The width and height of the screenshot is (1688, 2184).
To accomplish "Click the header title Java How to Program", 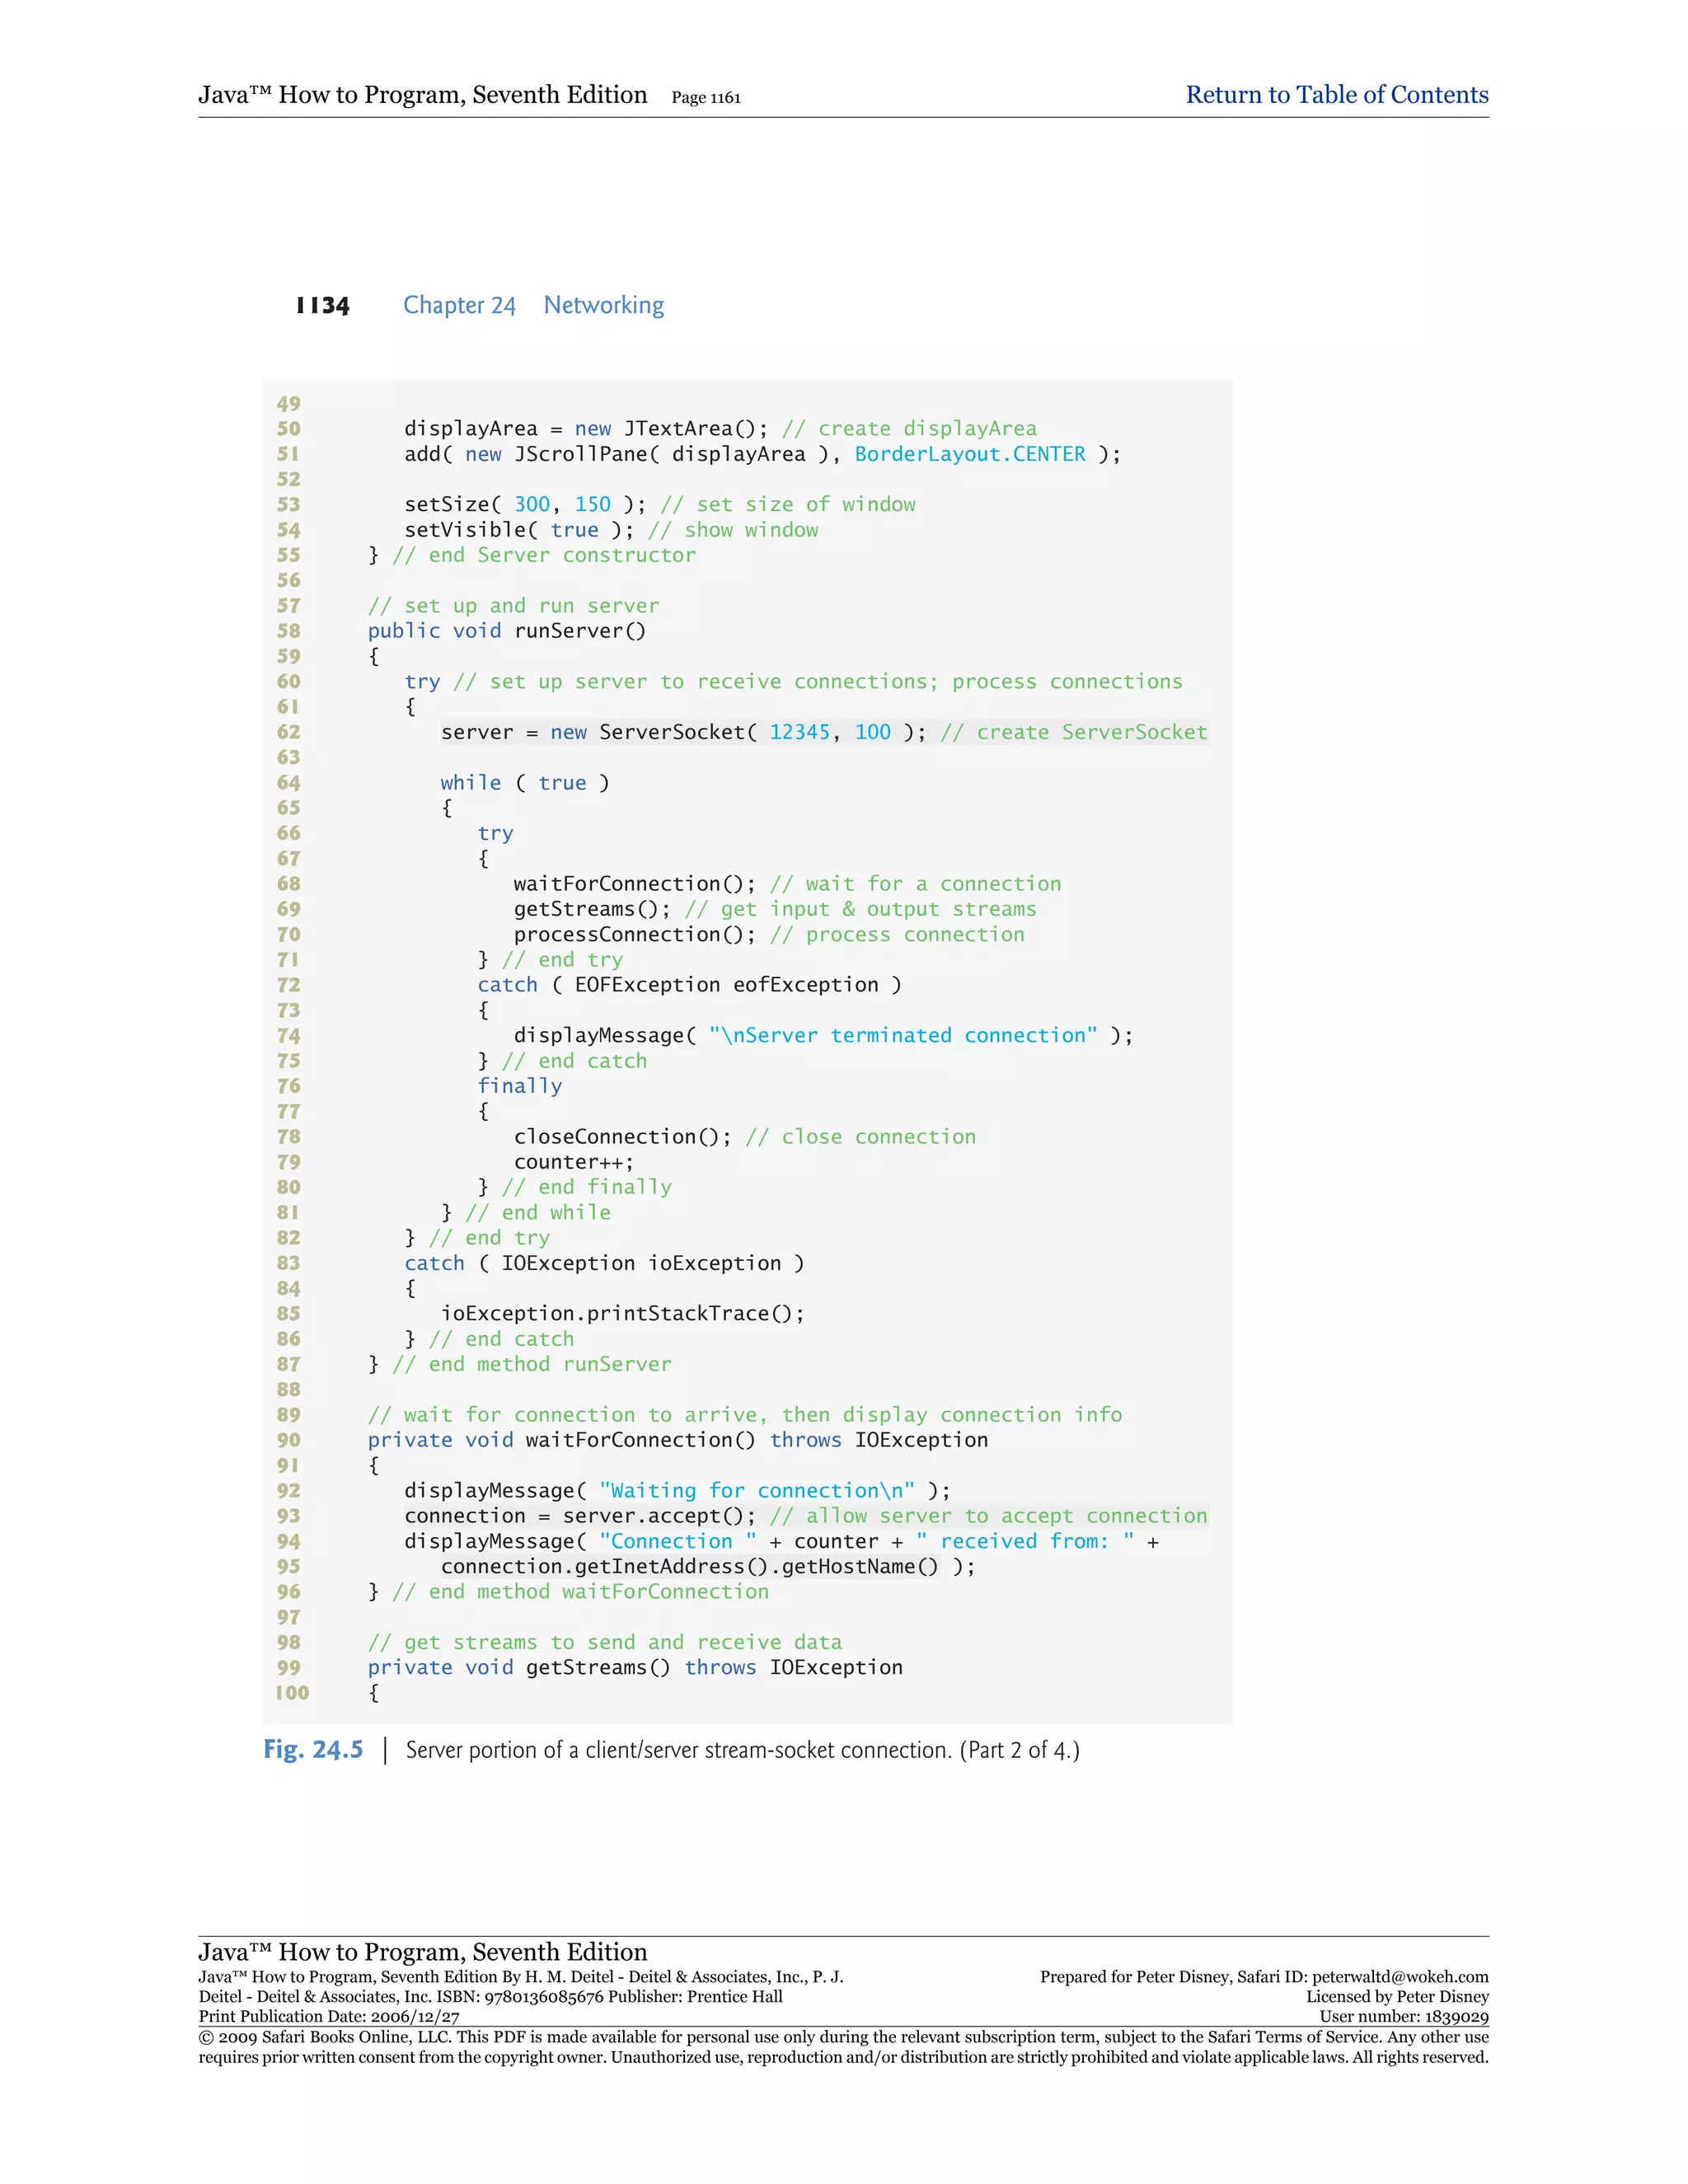I will tap(422, 95).
